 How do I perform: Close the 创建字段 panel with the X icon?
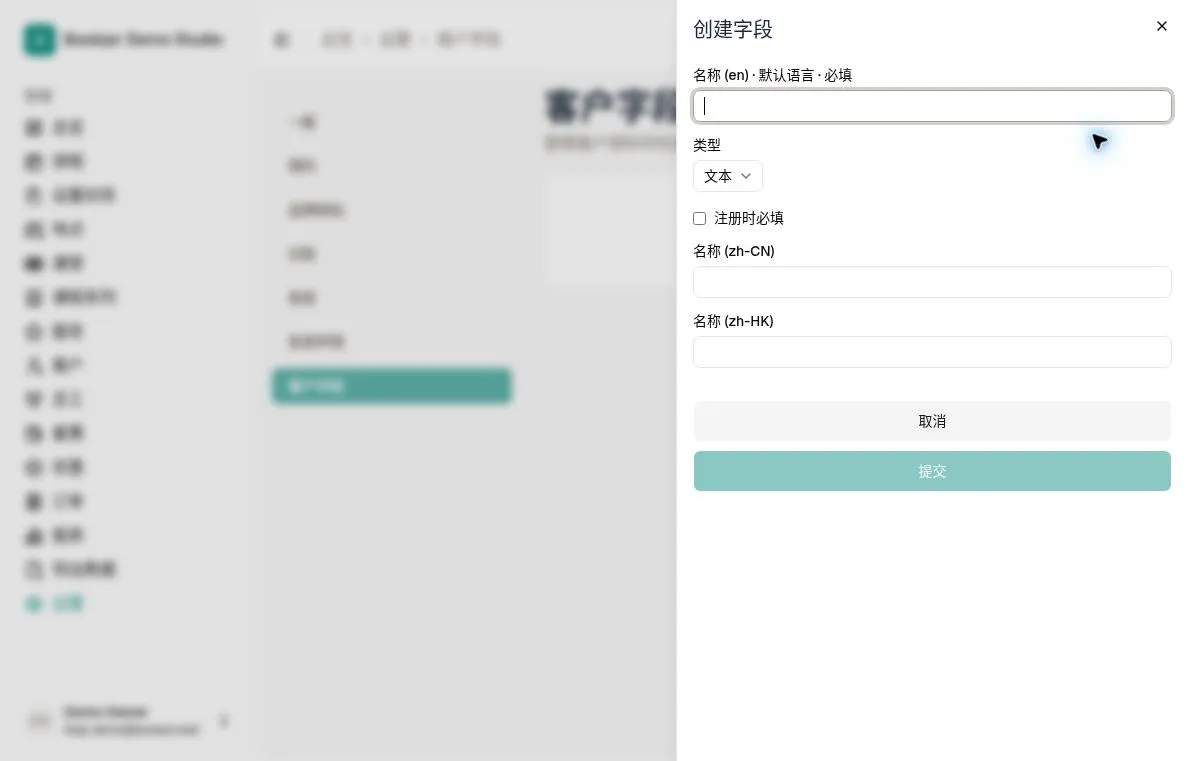[1161, 27]
